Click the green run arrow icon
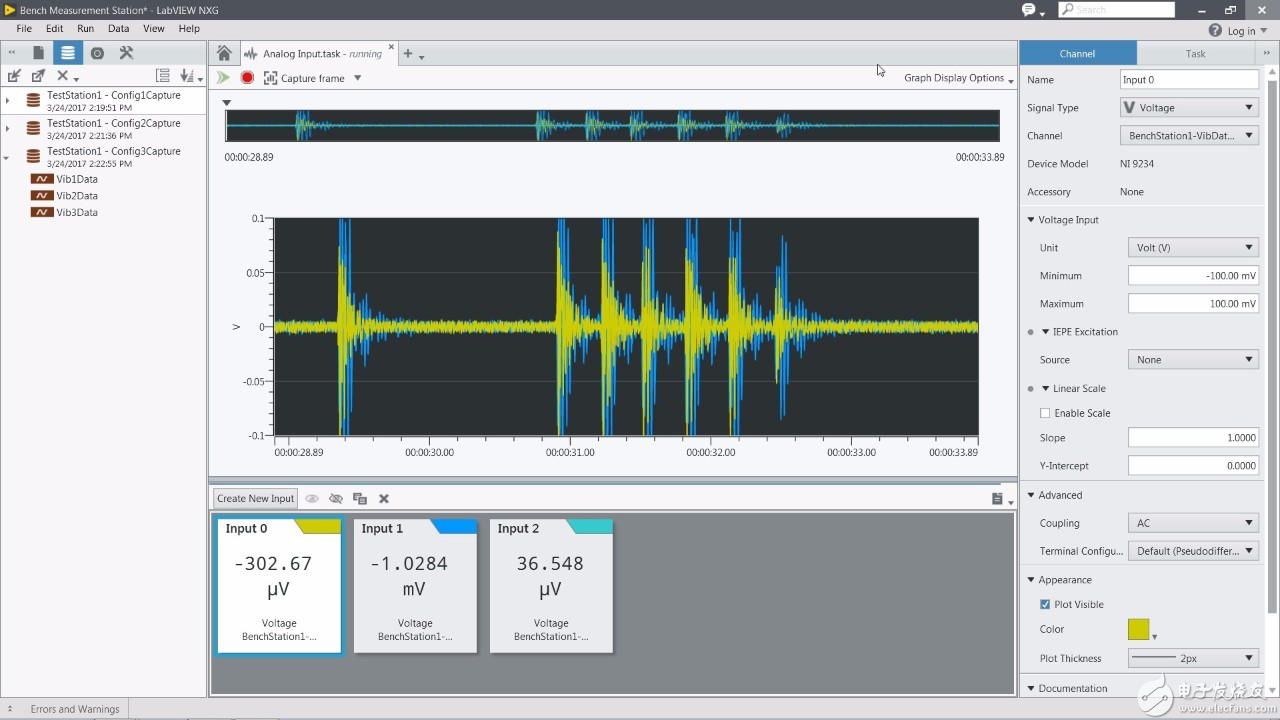The width and height of the screenshot is (1280, 720). click(223, 78)
